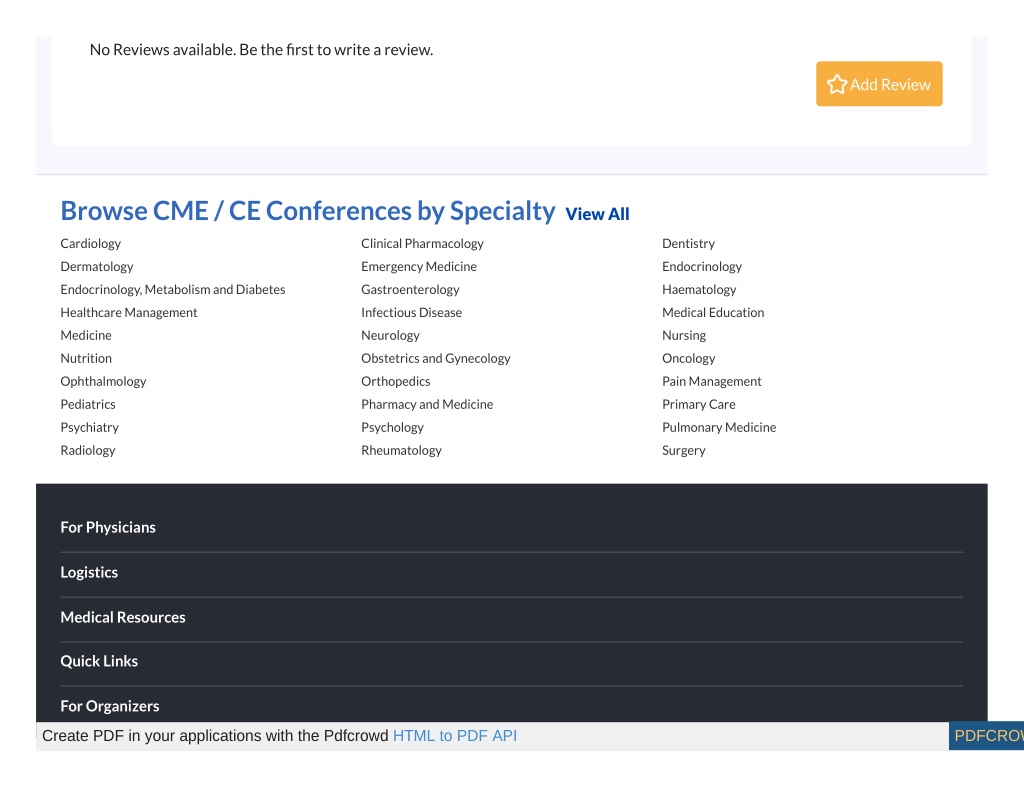The image size is (1024, 791).
Task: Browse Radiology conferences
Action: click(x=88, y=450)
